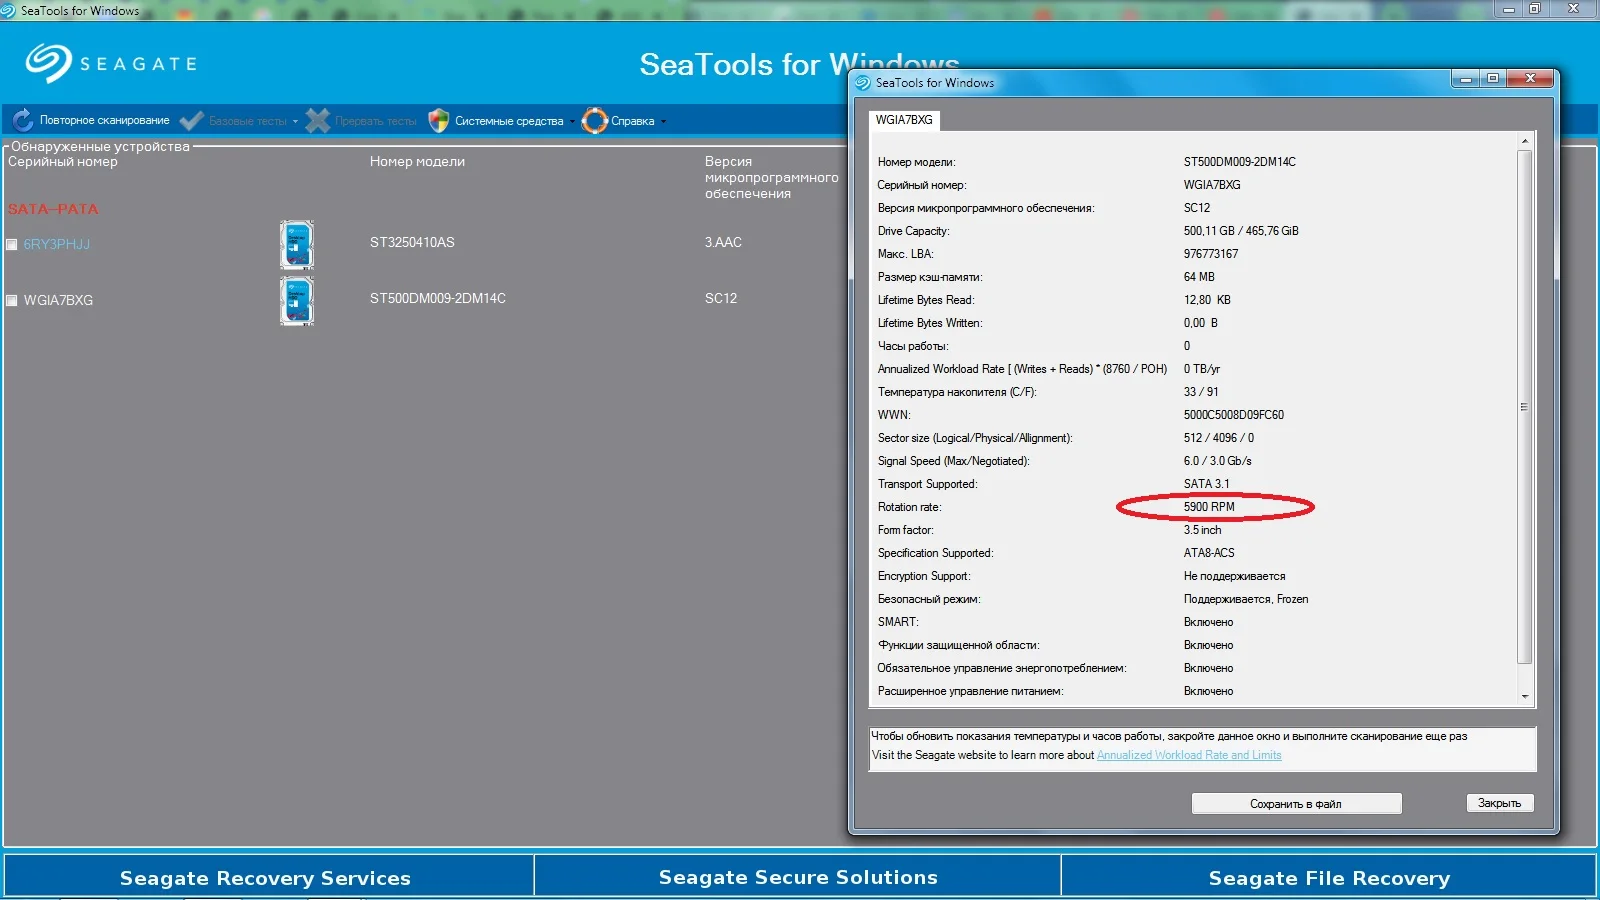Click the rotation rate value 5900 RPM

(1209, 507)
